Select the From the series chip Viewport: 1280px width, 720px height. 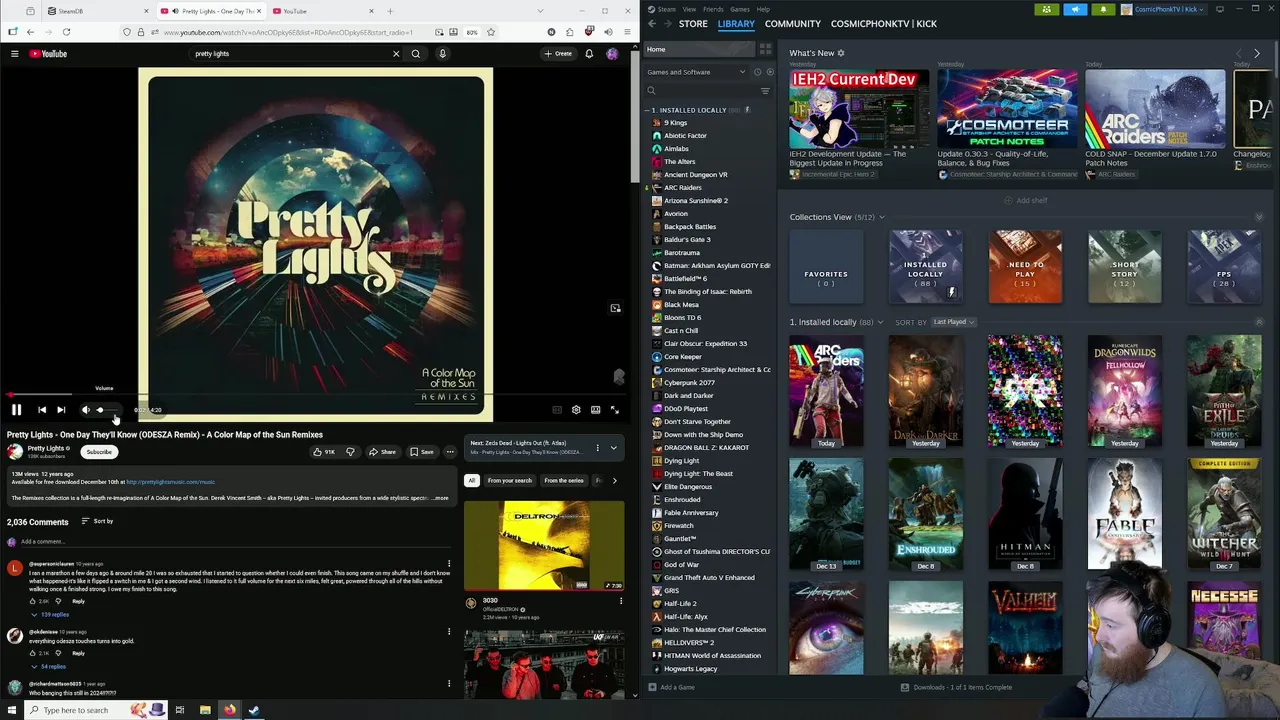564,481
